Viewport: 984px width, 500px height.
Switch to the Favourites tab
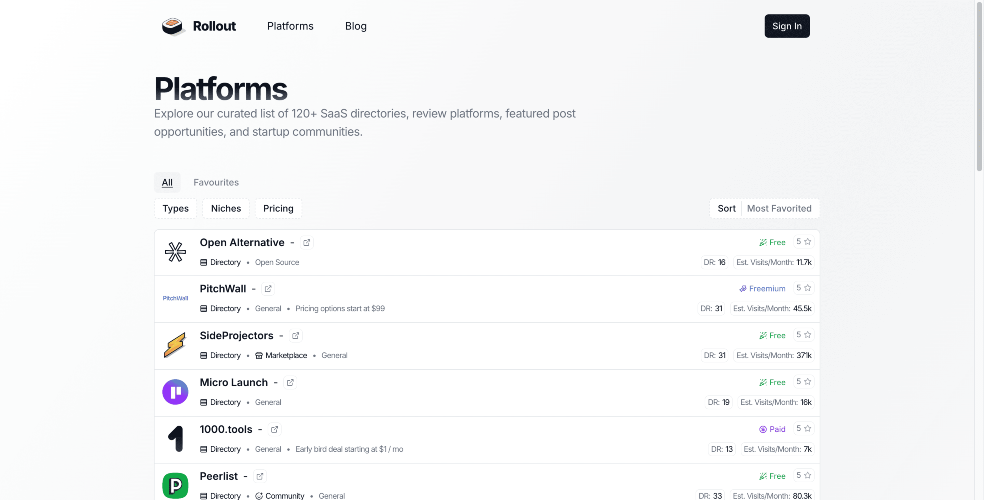pos(216,183)
